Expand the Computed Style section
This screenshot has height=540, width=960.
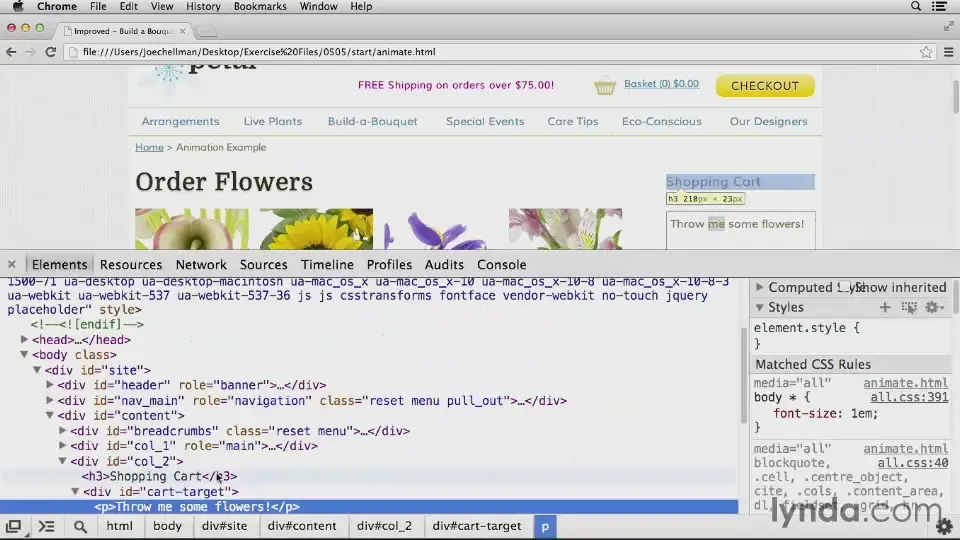pyautogui.click(x=759, y=287)
